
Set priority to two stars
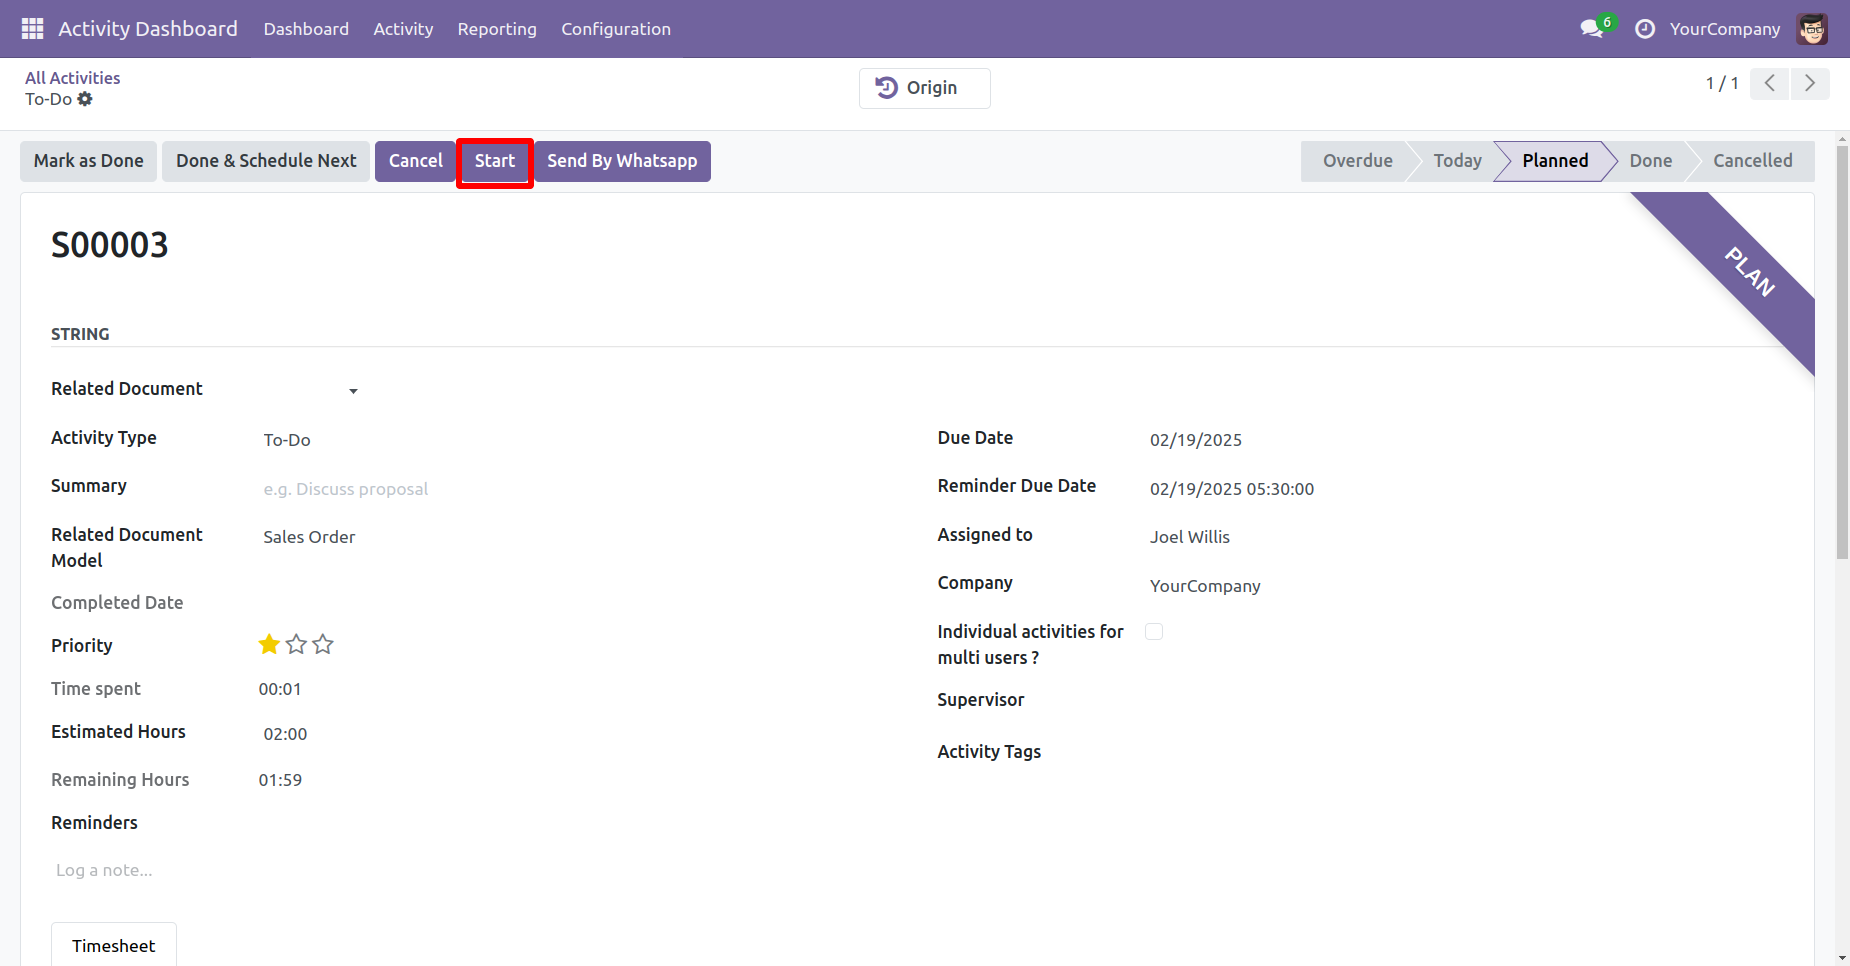click(296, 644)
